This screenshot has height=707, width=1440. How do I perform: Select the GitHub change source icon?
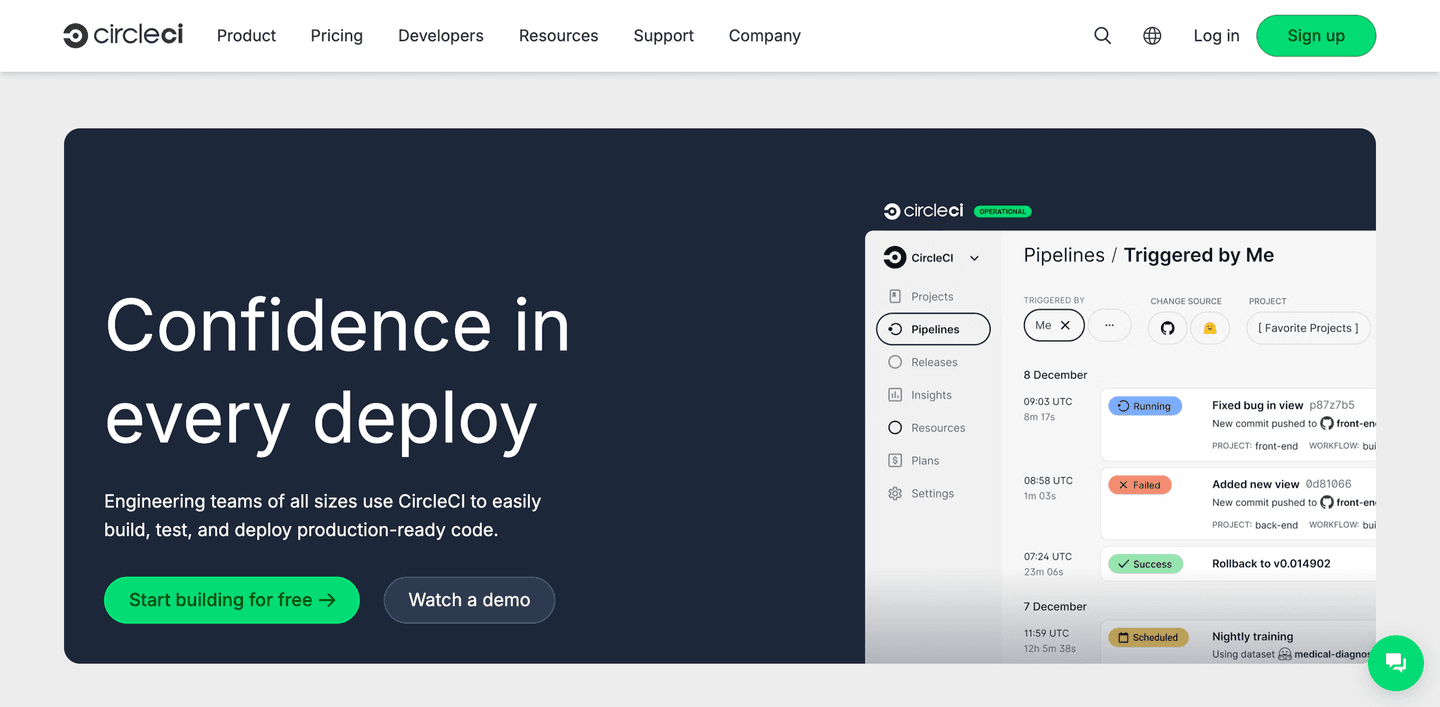(1167, 328)
